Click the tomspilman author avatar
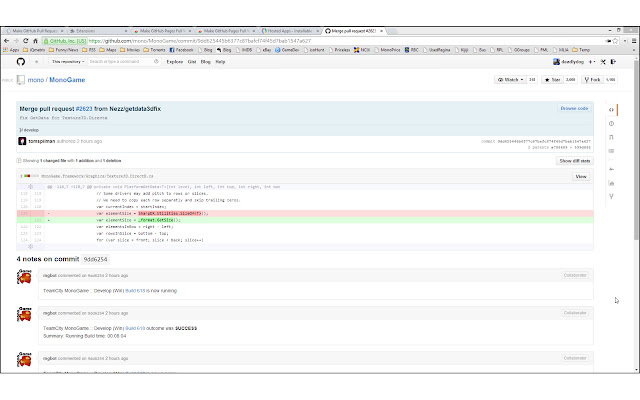The height and width of the screenshot is (400, 640). pos(22,141)
